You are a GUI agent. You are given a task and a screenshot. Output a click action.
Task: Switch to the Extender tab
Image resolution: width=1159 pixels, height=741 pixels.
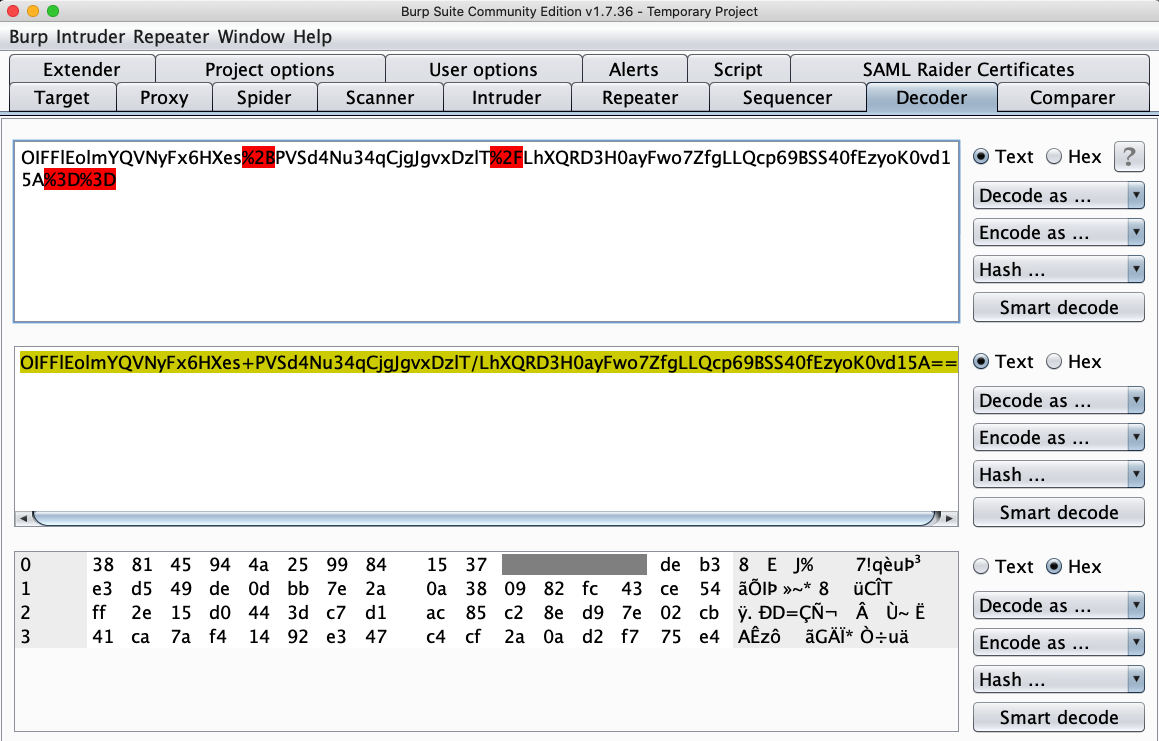click(x=81, y=70)
